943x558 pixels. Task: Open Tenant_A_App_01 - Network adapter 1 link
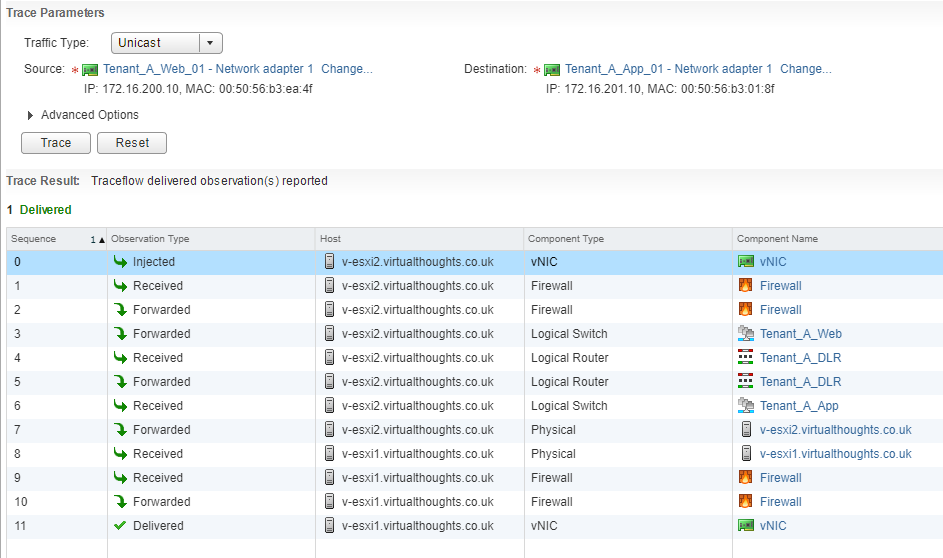[668, 69]
